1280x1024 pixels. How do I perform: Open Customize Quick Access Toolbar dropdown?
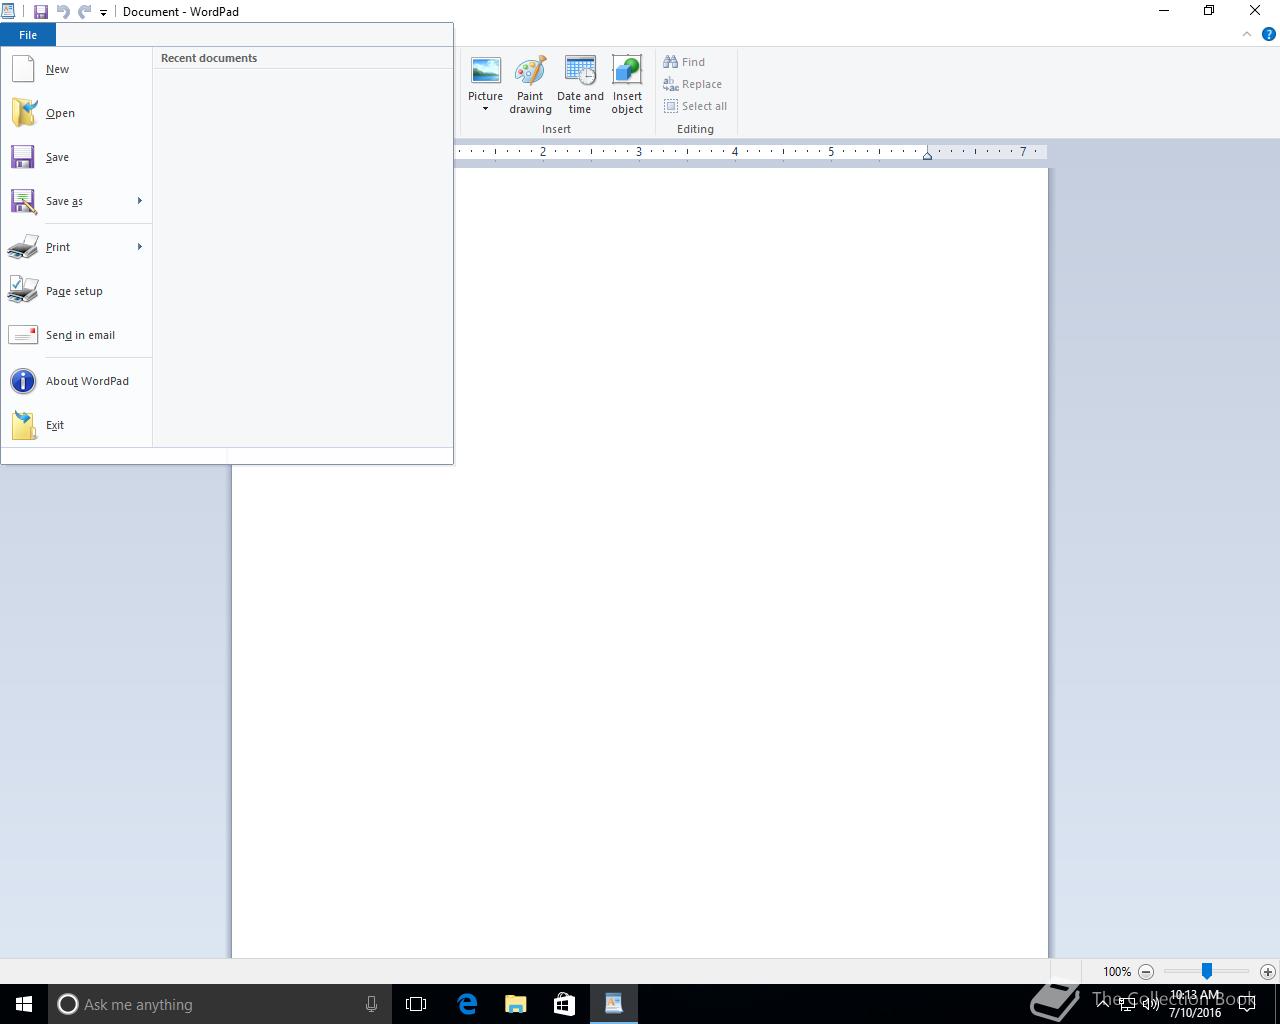(103, 13)
